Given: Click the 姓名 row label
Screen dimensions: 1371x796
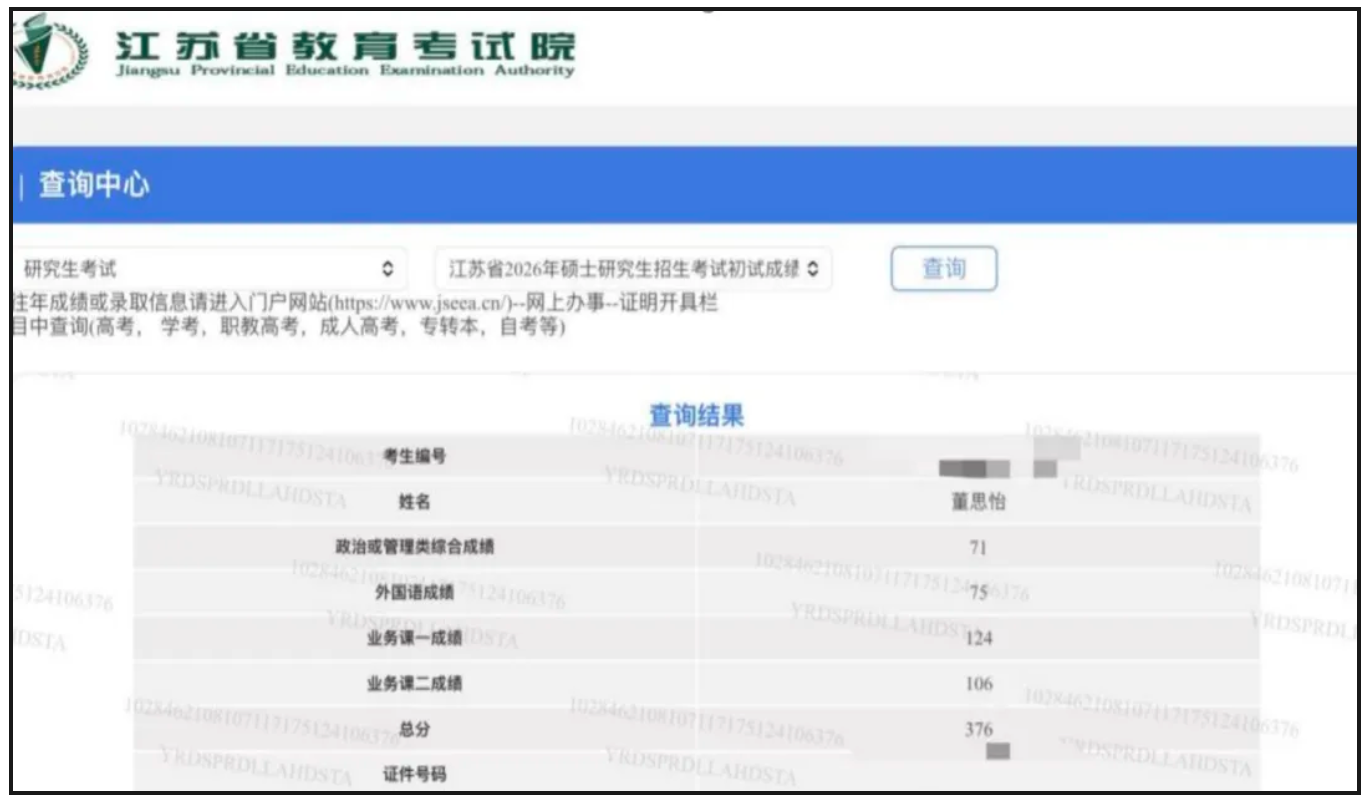Looking at the screenshot, I should point(415,502).
